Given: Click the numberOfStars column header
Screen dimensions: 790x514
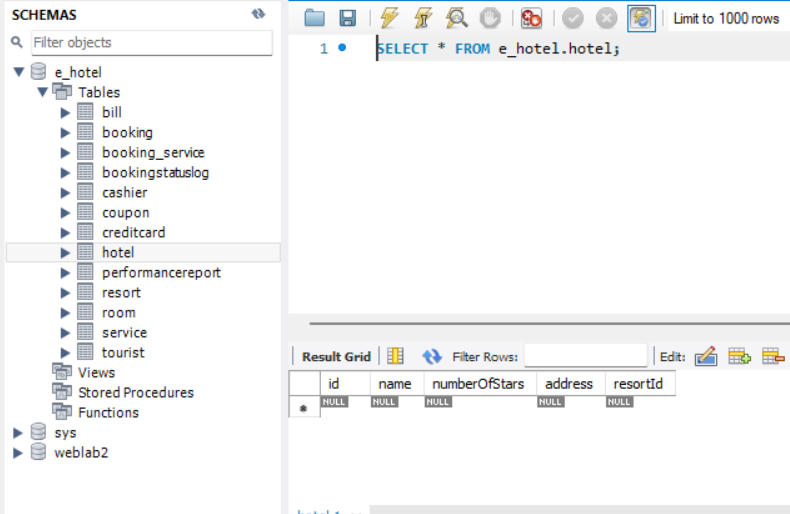Looking at the screenshot, I should [x=479, y=384].
